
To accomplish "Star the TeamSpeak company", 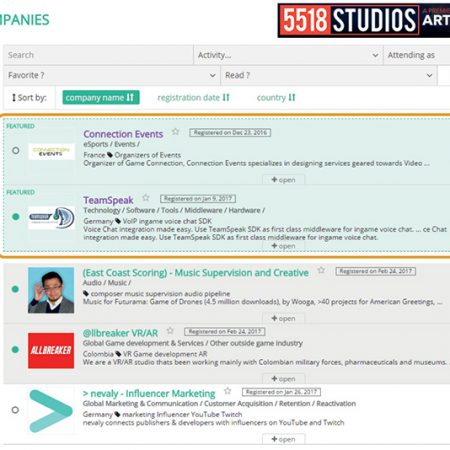I will click(146, 198).
